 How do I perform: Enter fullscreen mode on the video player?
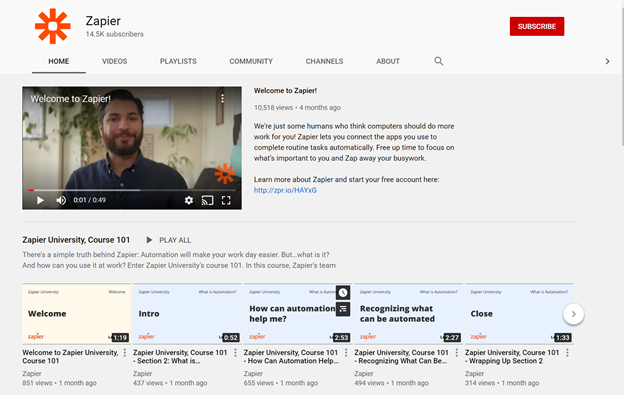pyautogui.click(x=226, y=200)
